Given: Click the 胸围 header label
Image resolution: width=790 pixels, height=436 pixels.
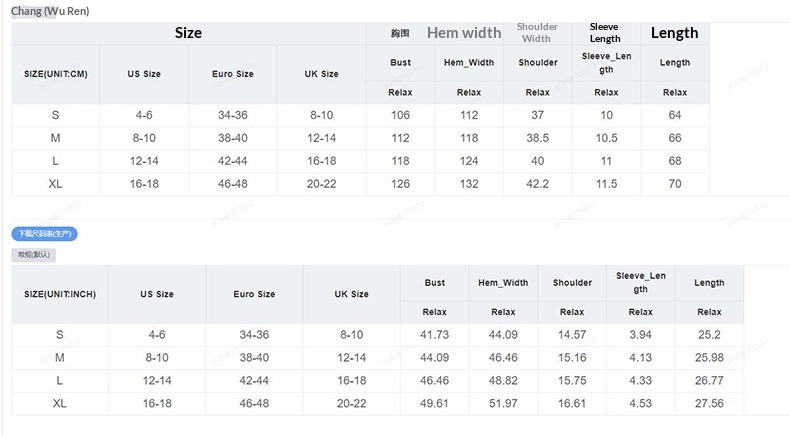Looking at the screenshot, I should pos(400,33).
